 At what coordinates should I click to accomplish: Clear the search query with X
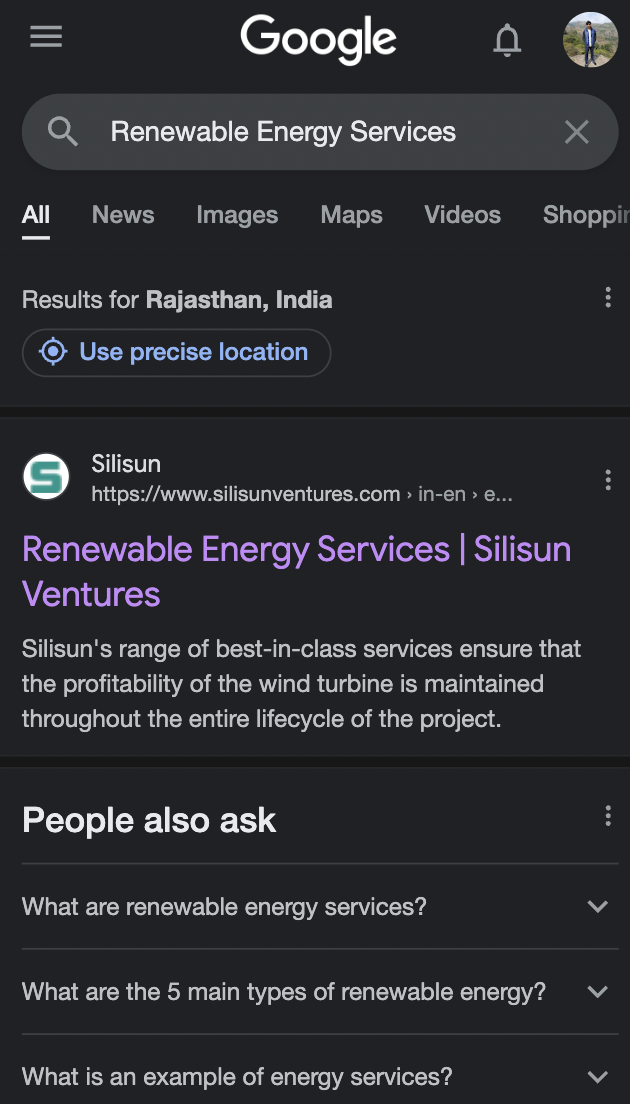[577, 132]
